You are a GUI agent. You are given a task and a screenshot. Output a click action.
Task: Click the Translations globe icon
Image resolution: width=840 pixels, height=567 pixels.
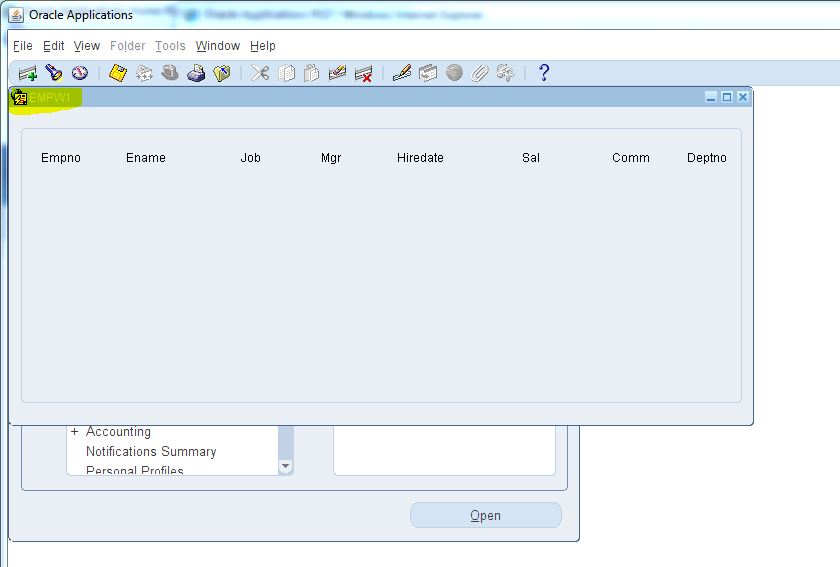[x=454, y=72]
